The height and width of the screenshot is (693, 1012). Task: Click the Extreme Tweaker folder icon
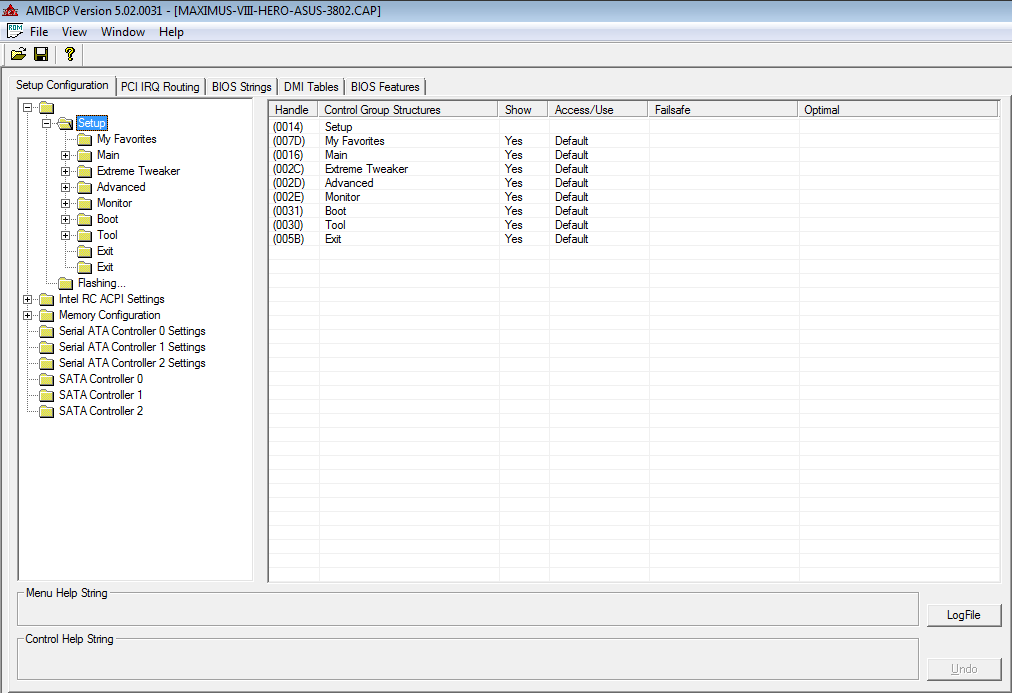84,171
